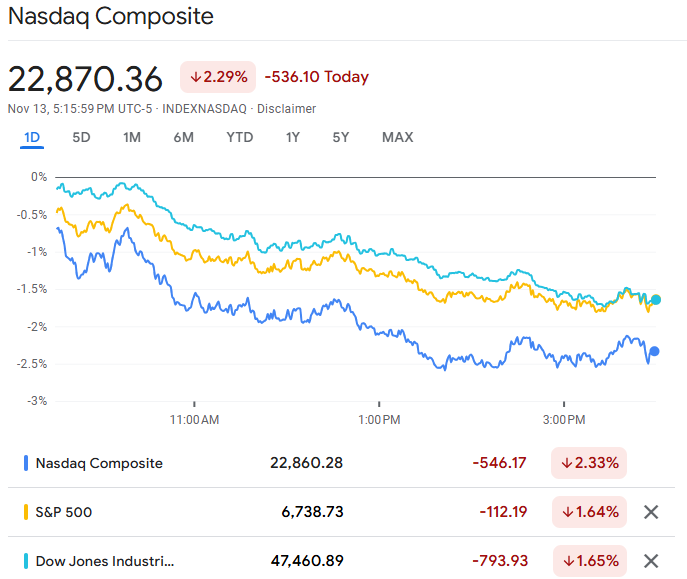Open the Disclaimer link

click(286, 109)
